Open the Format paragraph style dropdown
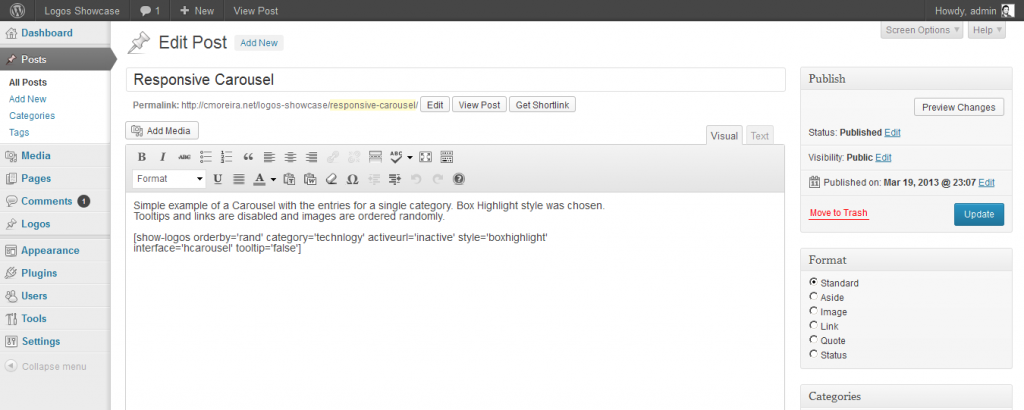 coord(168,180)
